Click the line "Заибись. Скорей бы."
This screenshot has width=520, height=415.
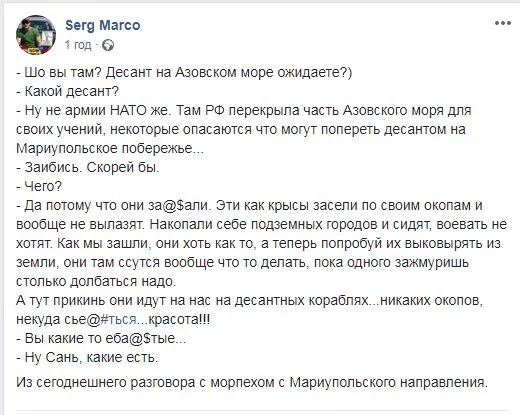(88, 167)
